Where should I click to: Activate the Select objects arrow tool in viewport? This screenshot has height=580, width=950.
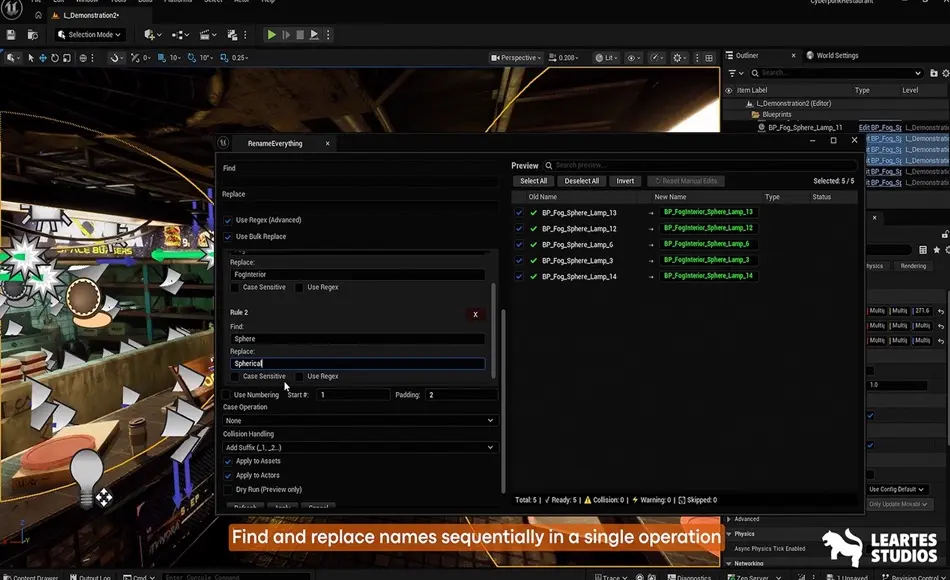(x=31, y=58)
